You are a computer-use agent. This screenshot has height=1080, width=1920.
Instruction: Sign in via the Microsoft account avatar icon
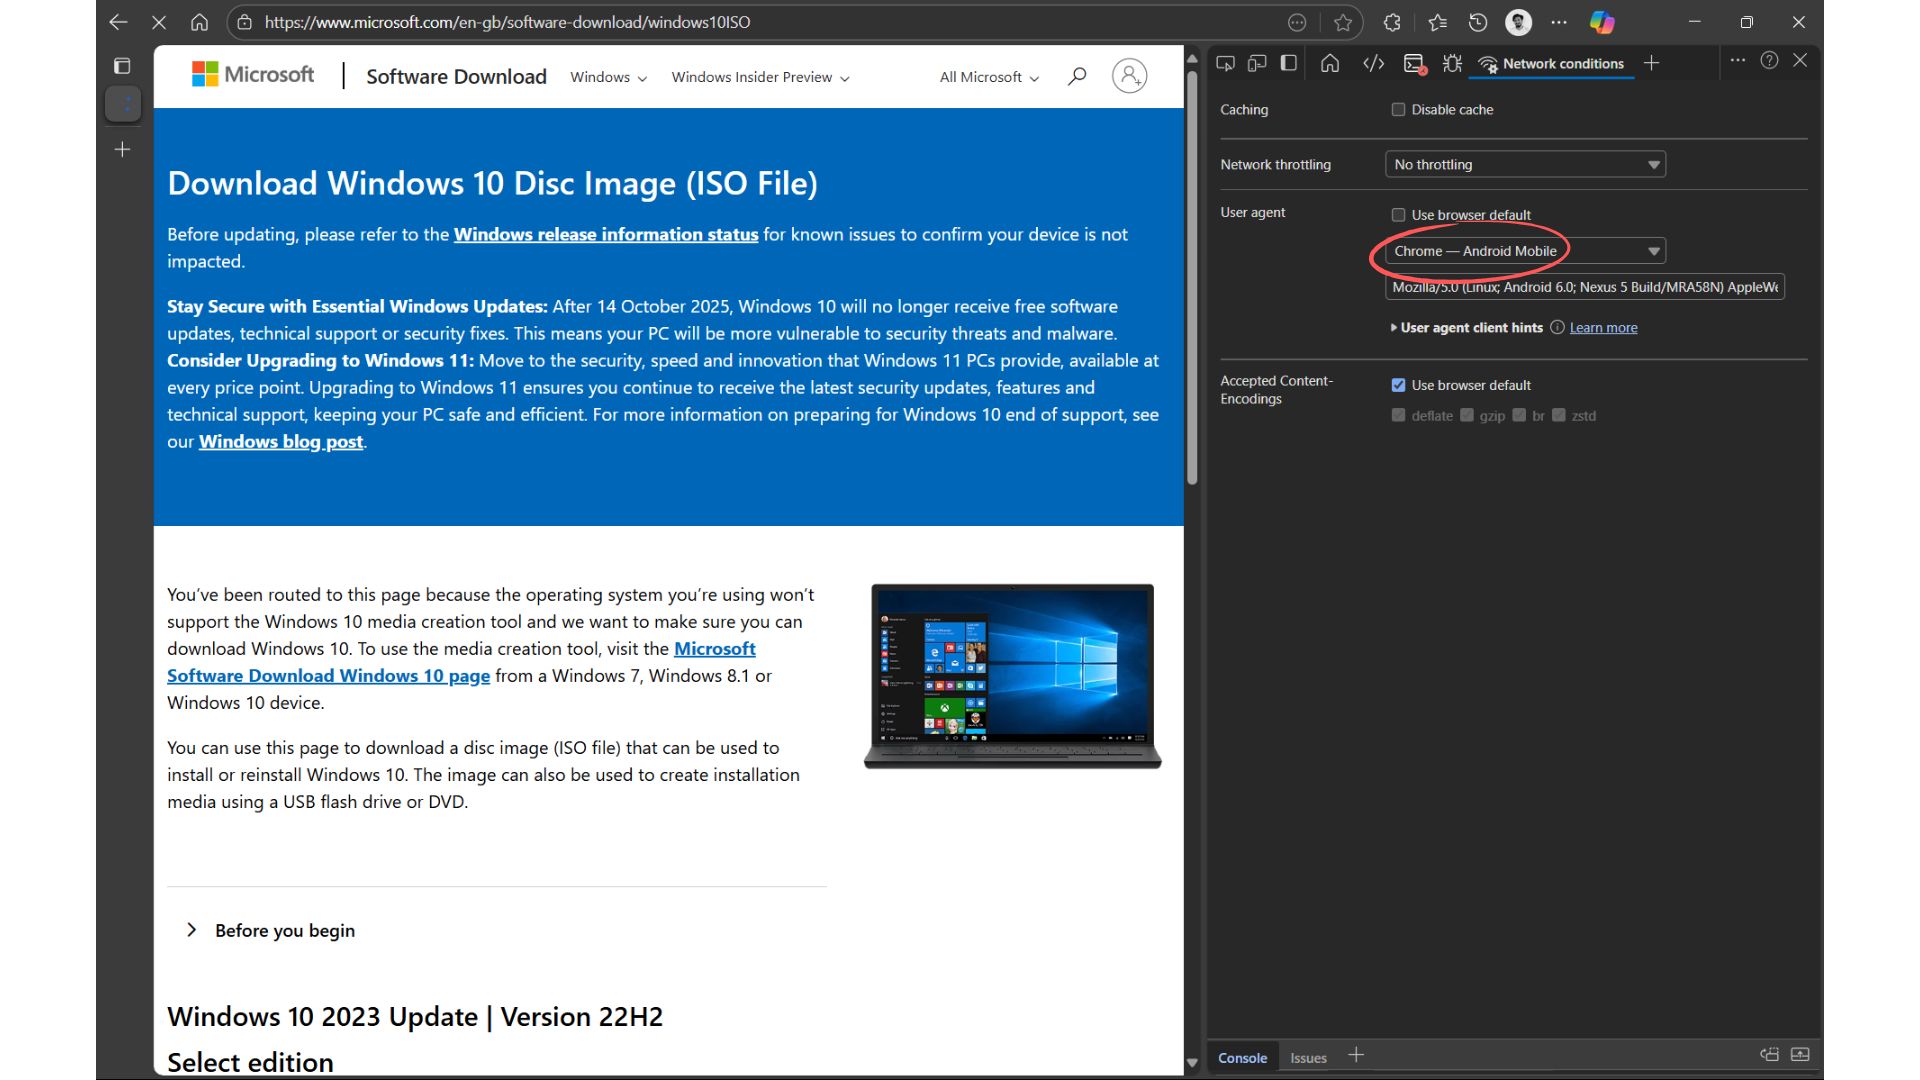[x=1129, y=76]
